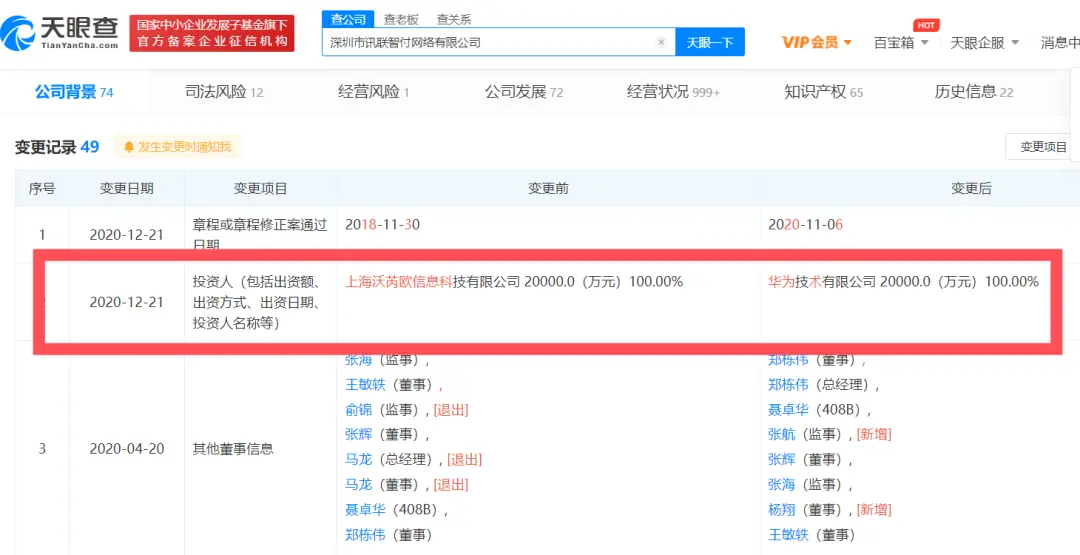Viewport: 1080px width, 555px height.
Task: Open 郑栋伟 (总经理) link in 变更后 column
Action: (788, 384)
